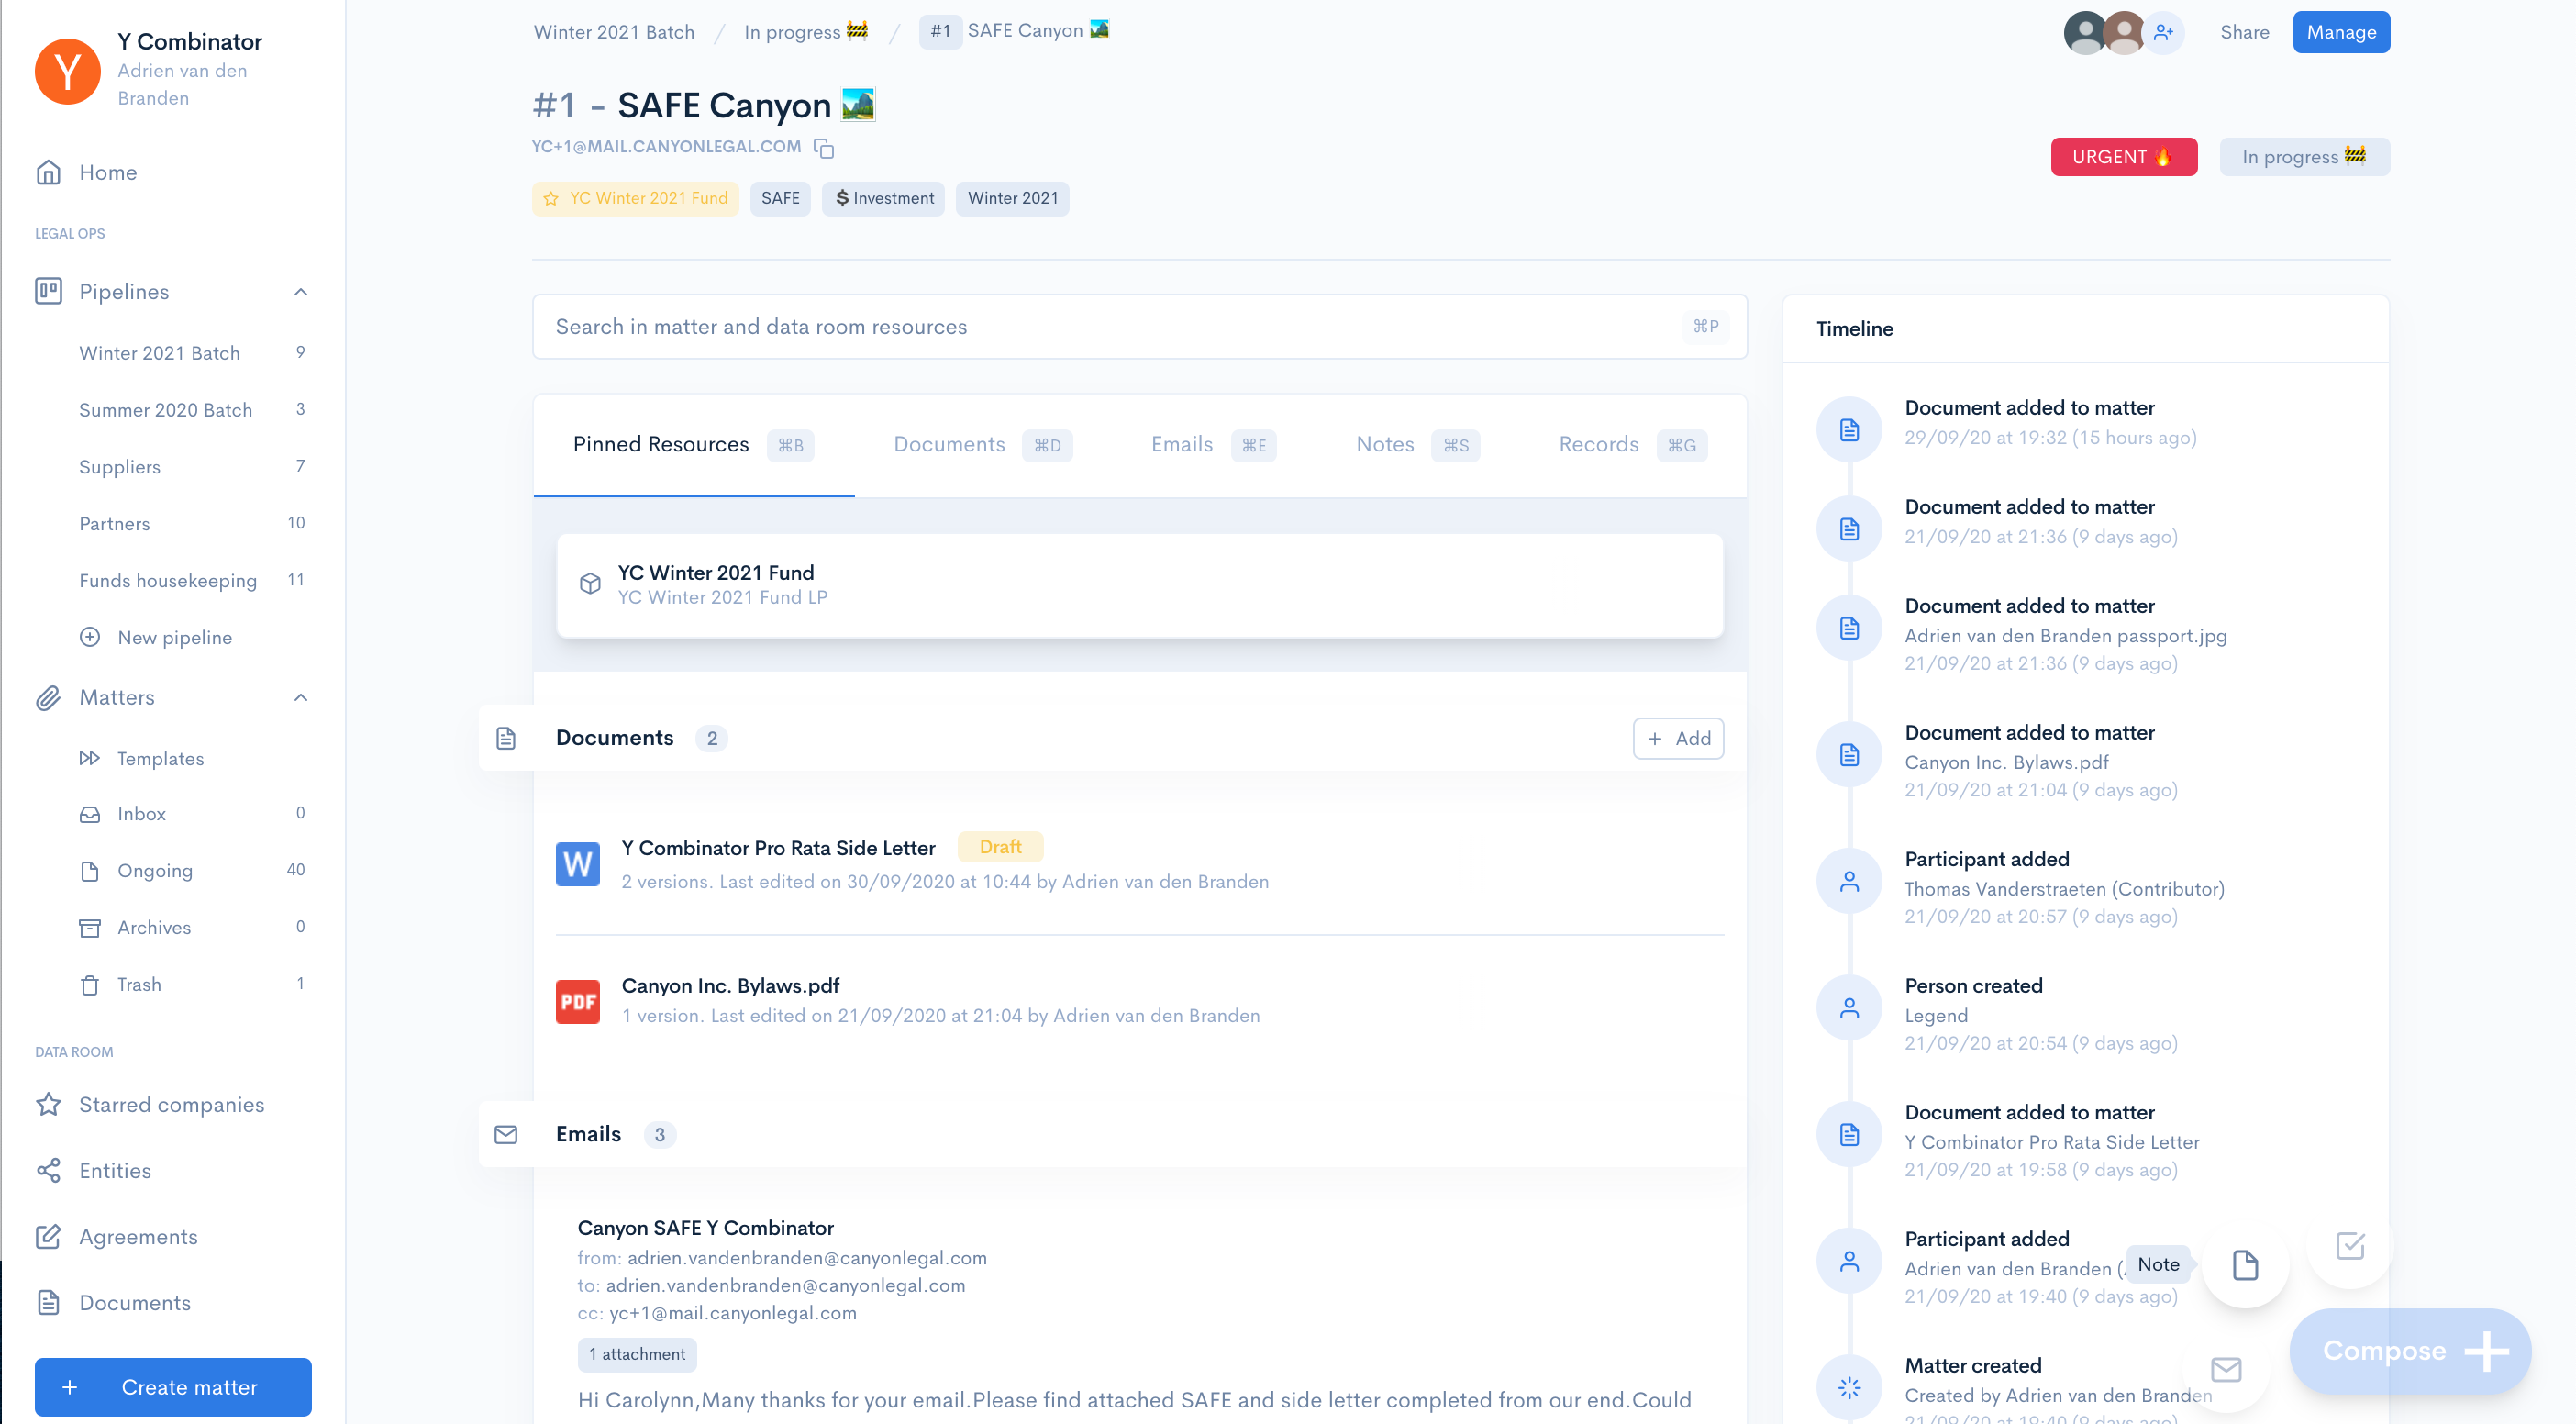Image resolution: width=2576 pixels, height=1424 pixels.
Task: Collapse the Pipelines section
Action: click(300, 292)
